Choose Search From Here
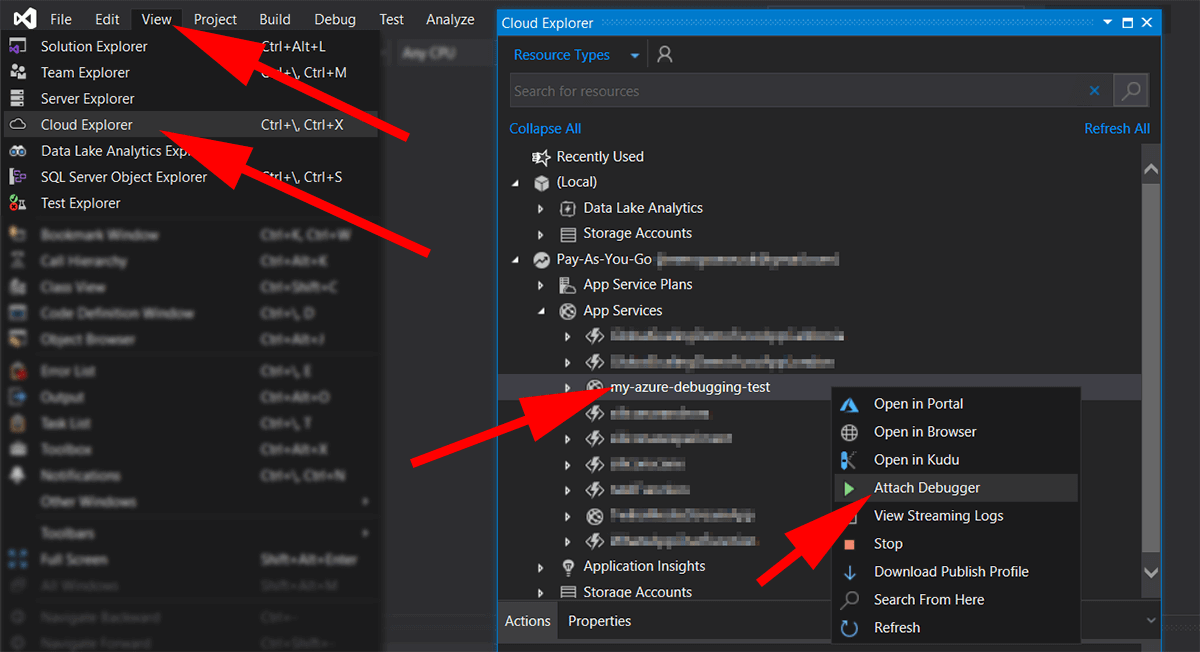Image resolution: width=1200 pixels, height=652 pixels. click(955, 600)
